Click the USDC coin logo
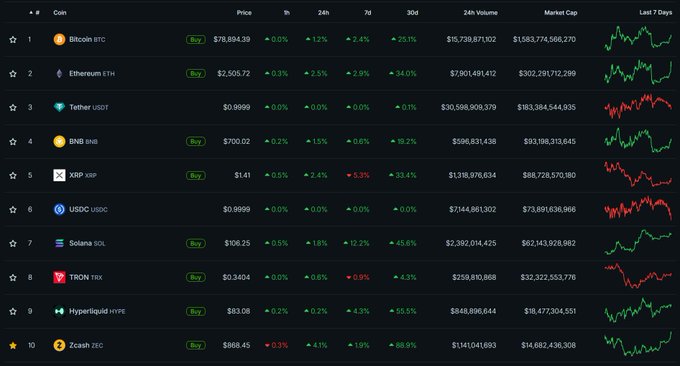Image resolution: width=680 pixels, height=366 pixels. tap(59, 209)
